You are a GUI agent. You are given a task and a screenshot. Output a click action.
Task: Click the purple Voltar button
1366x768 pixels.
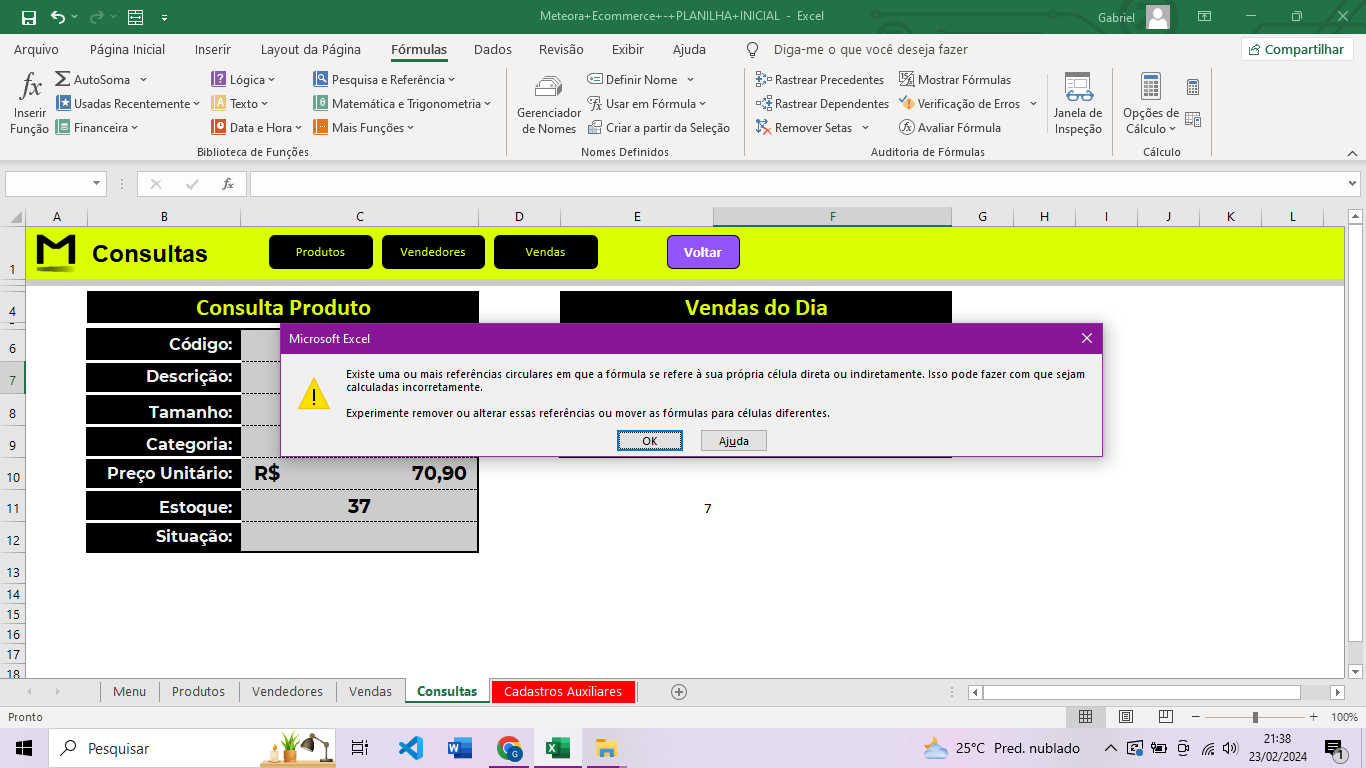pos(703,252)
